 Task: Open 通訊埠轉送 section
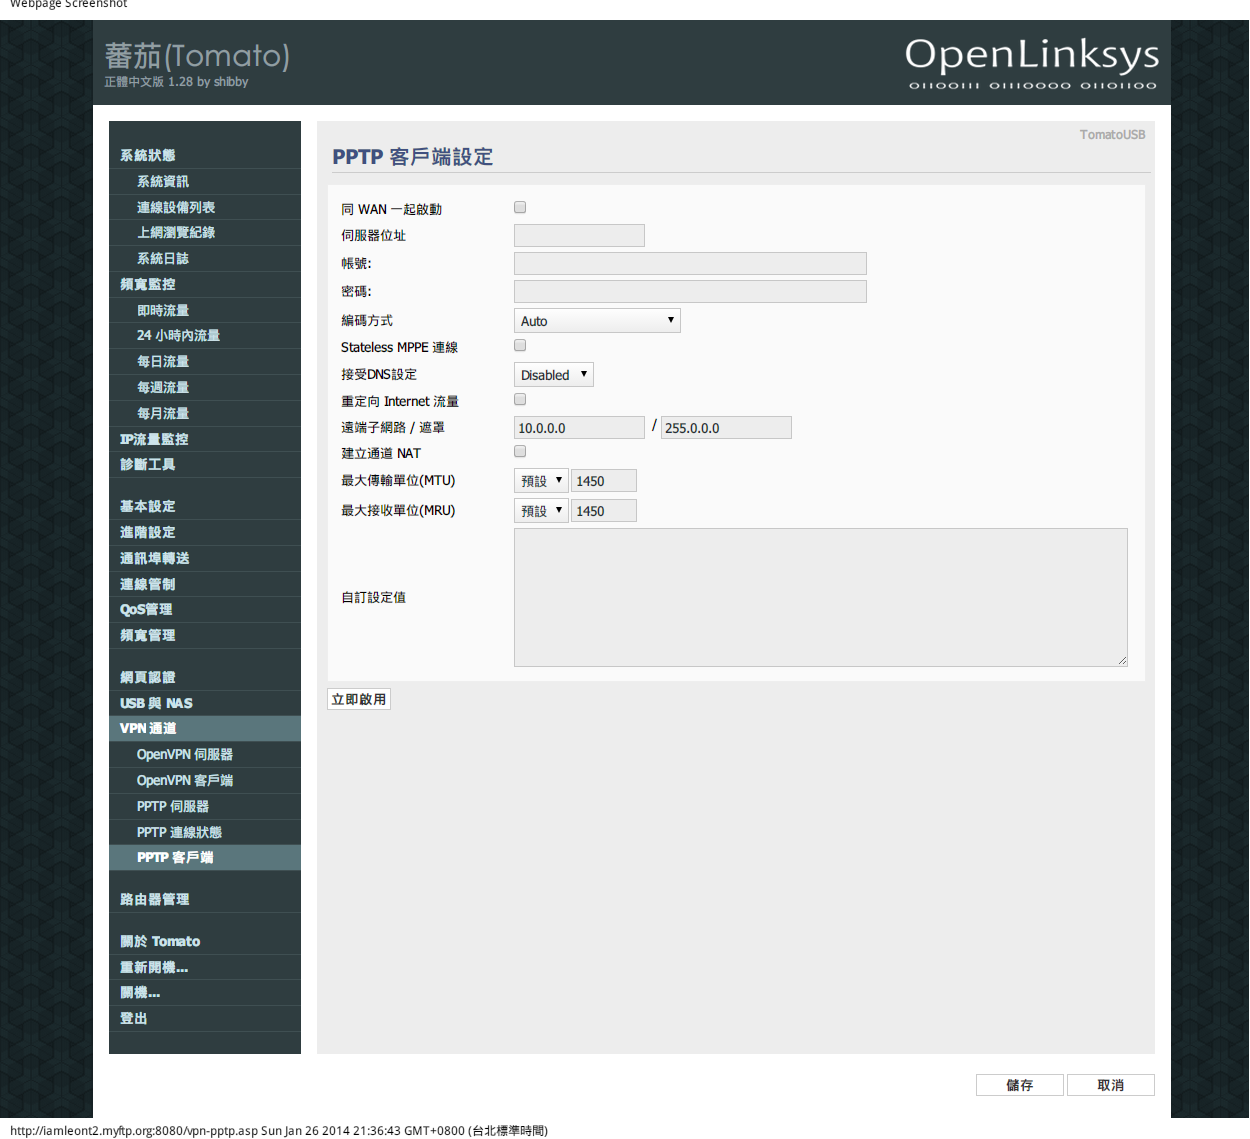205,559
